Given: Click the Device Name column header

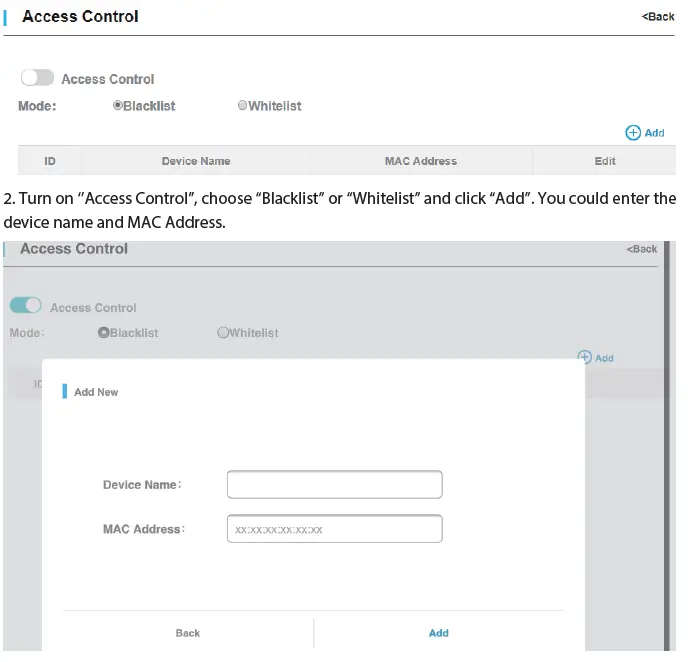Looking at the screenshot, I should [x=196, y=161].
